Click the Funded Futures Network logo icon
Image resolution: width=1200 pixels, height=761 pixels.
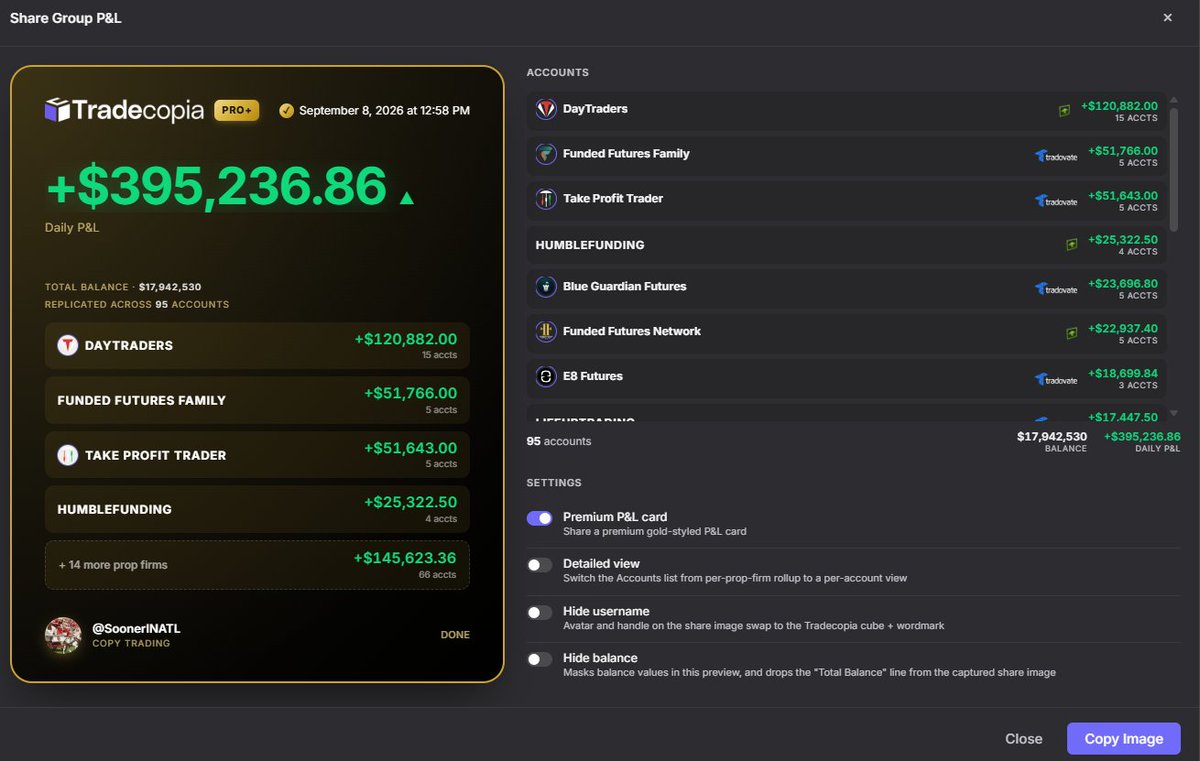[546, 331]
